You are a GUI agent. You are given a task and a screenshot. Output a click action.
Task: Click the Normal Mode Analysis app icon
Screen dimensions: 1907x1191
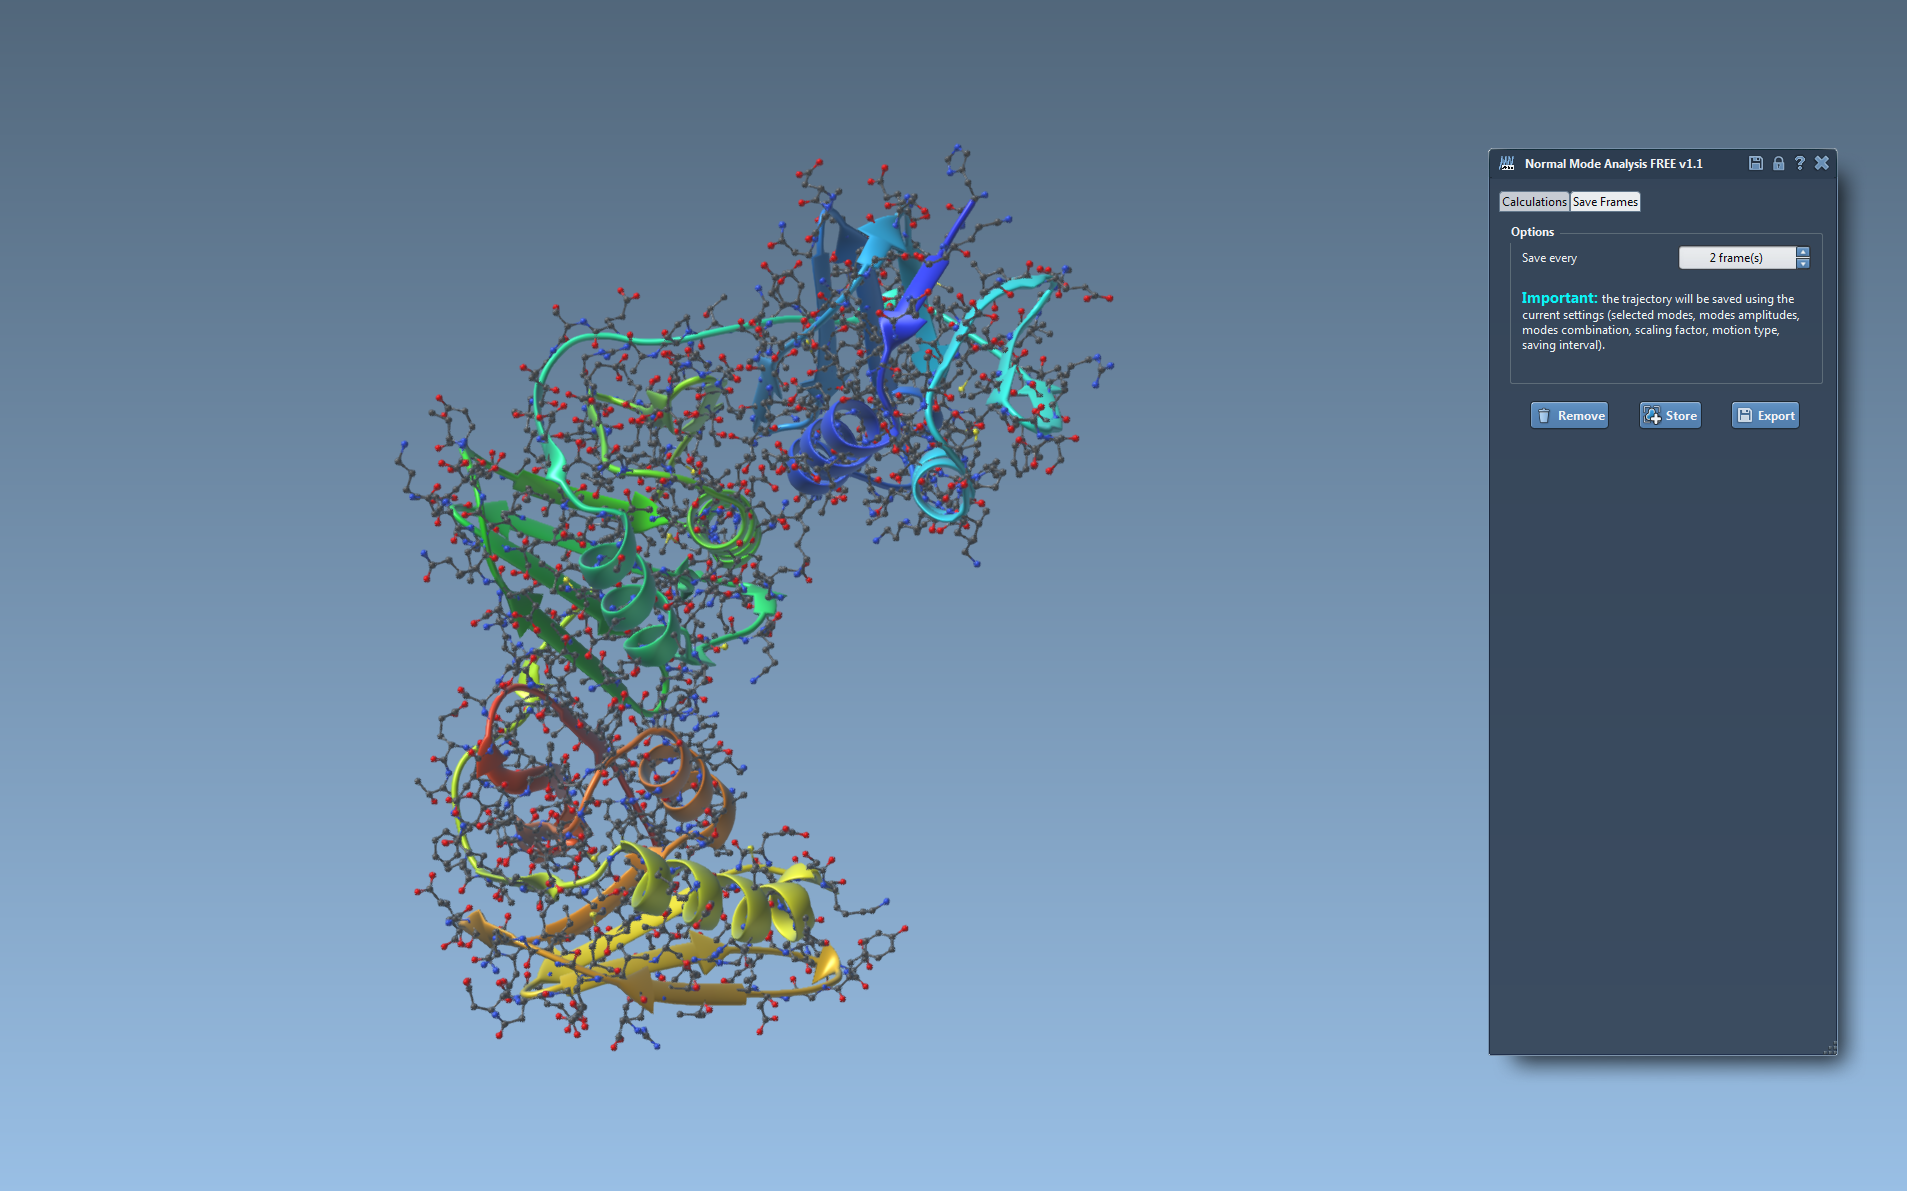tap(1507, 163)
